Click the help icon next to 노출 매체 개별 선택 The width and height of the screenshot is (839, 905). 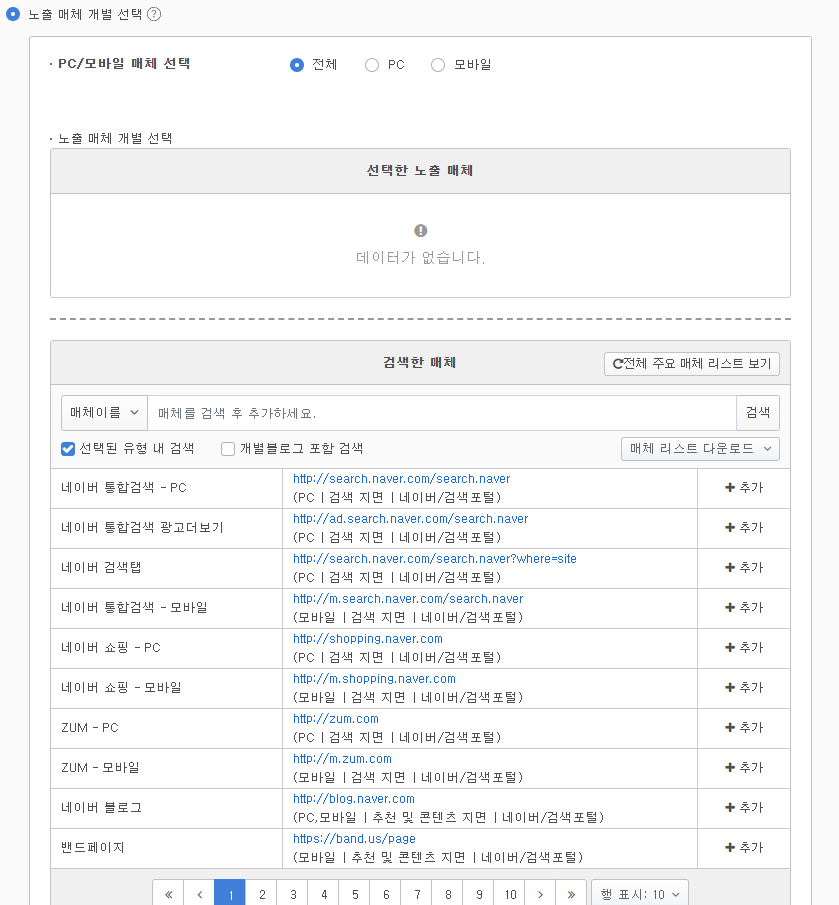[x=154, y=14]
